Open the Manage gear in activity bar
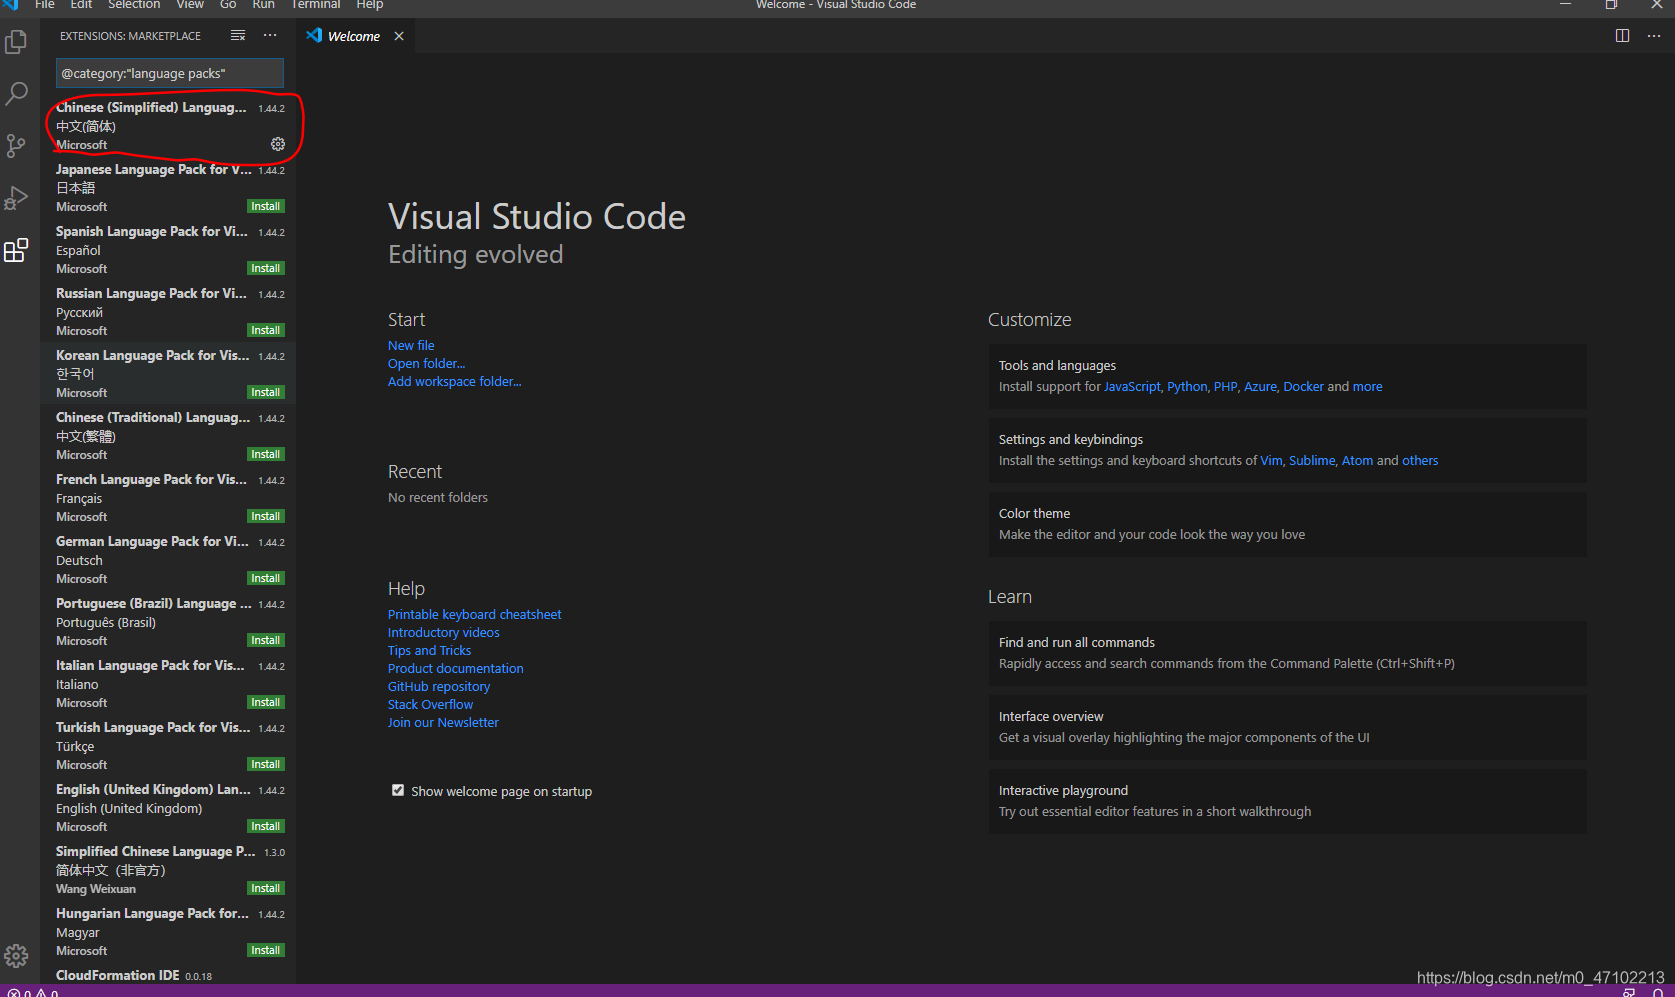 coord(16,956)
